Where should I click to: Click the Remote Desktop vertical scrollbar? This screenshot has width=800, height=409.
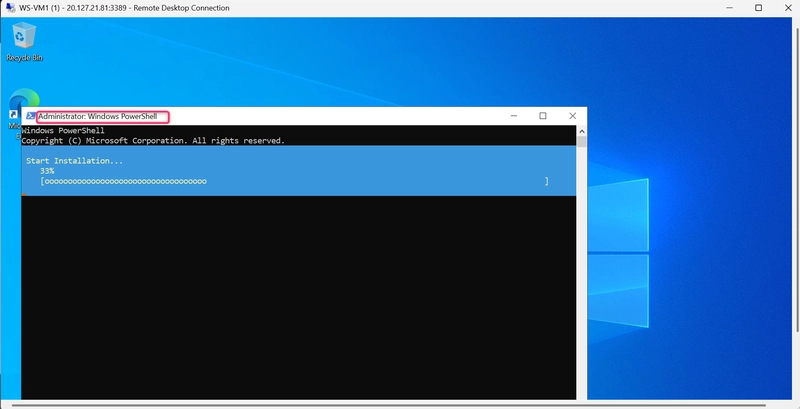click(796, 178)
